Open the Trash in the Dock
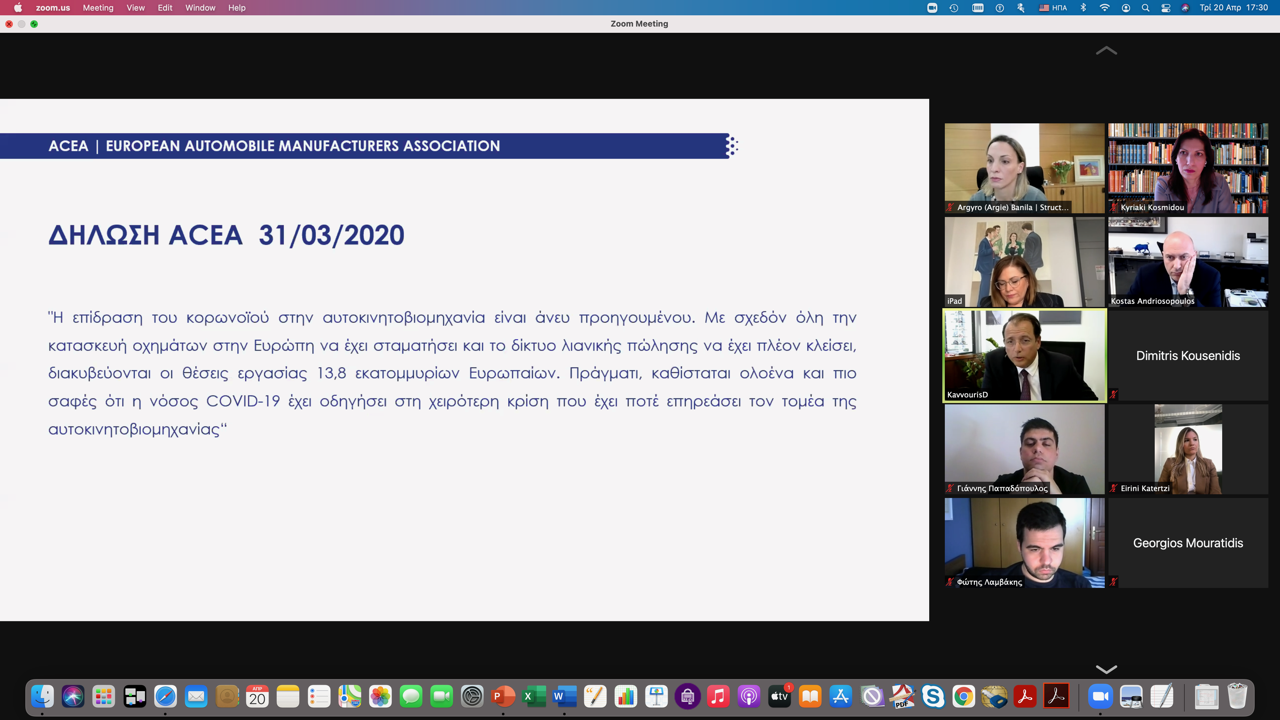 [1237, 696]
